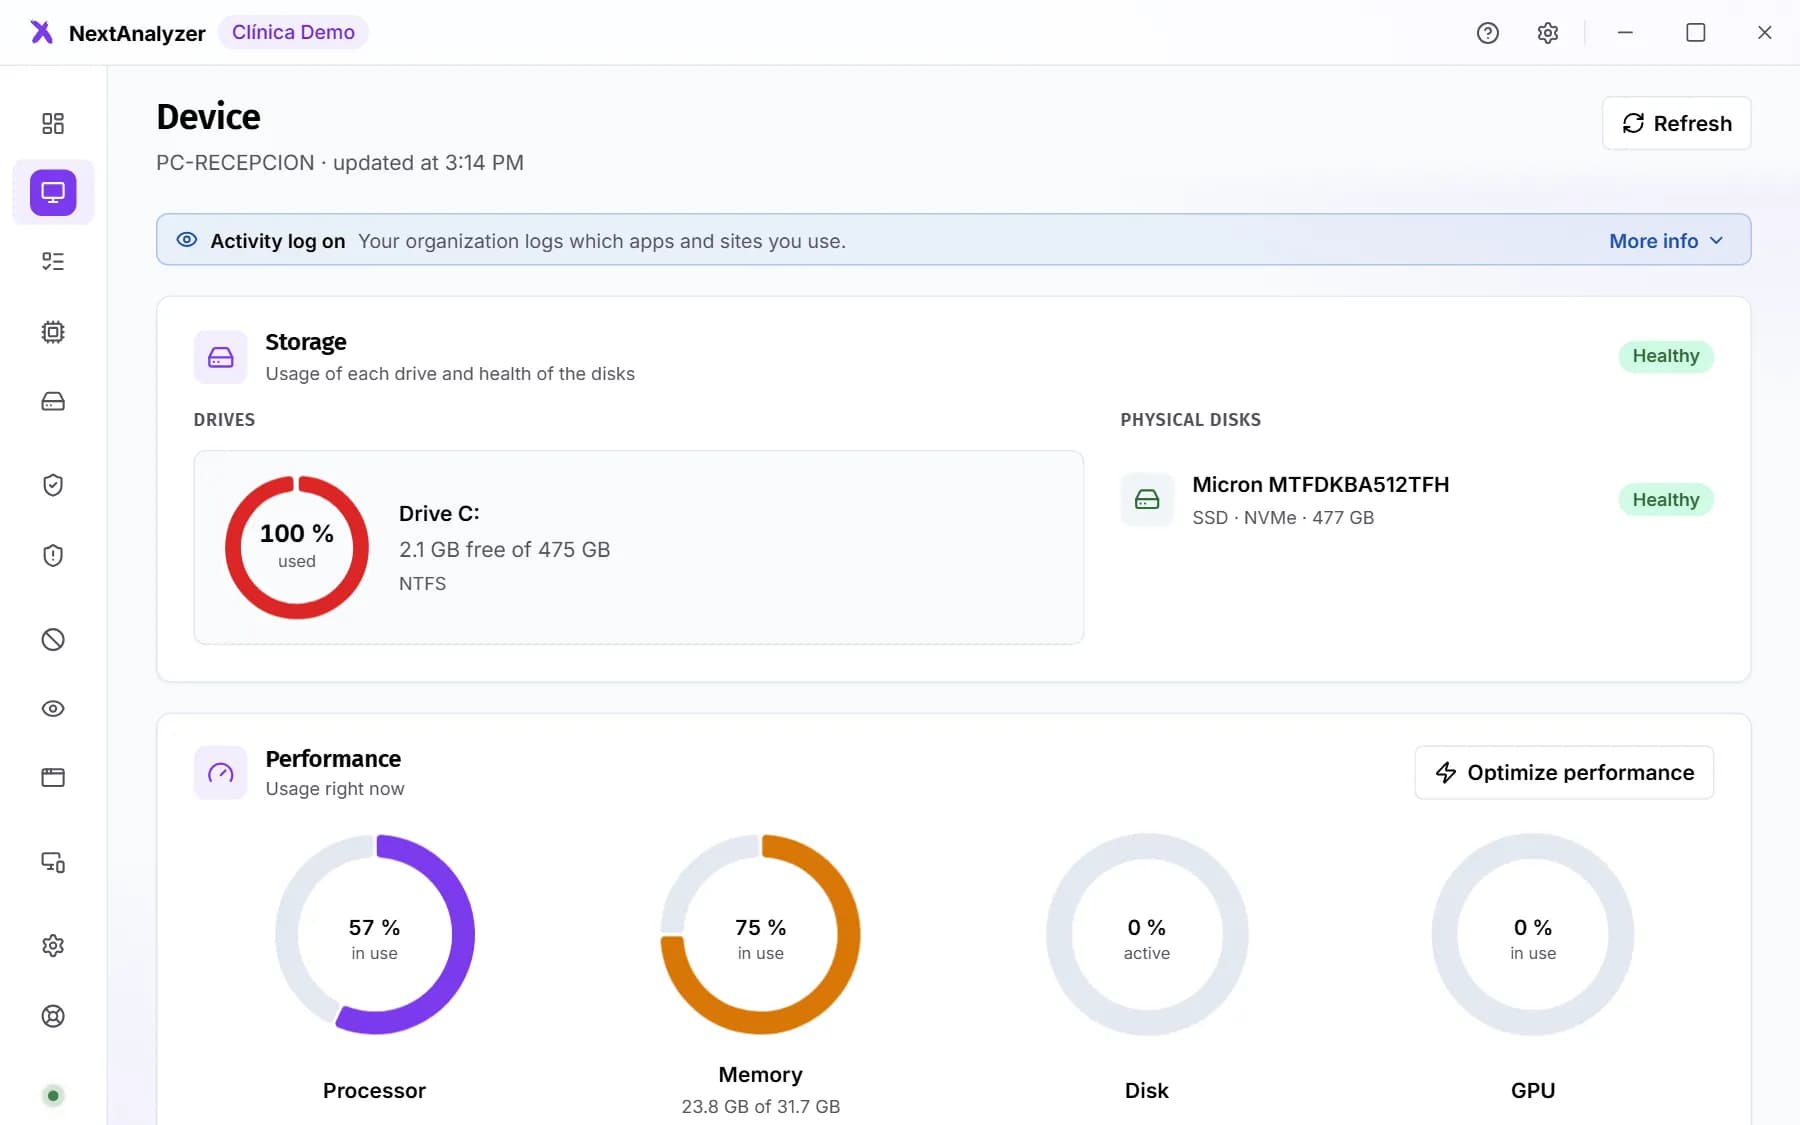Screen dimensions: 1800x1125
Task: Open the blocked circle icon in sidebar
Action: click(x=53, y=639)
